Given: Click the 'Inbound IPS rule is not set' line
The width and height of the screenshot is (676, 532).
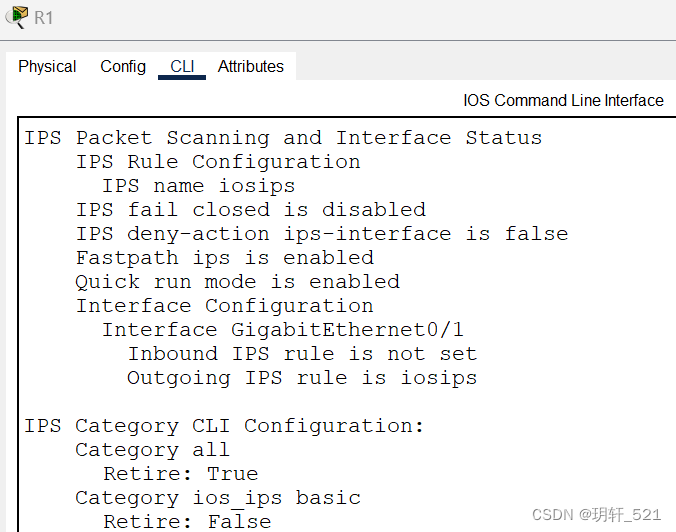Looking at the screenshot, I should (x=303, y=354).
